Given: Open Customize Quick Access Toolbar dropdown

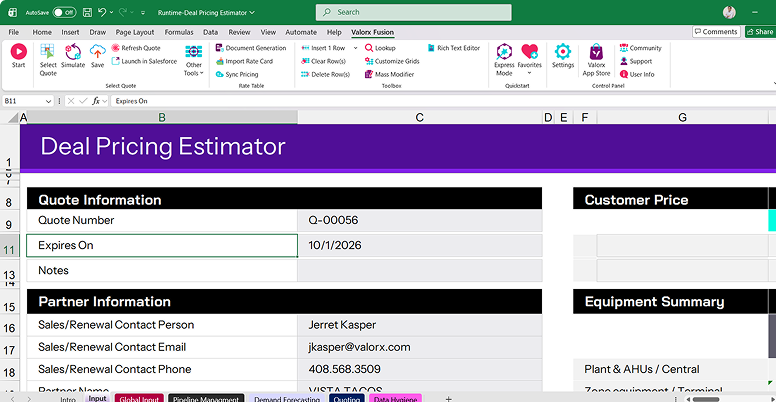Looking at the screenshot, I should click(144, 12).
